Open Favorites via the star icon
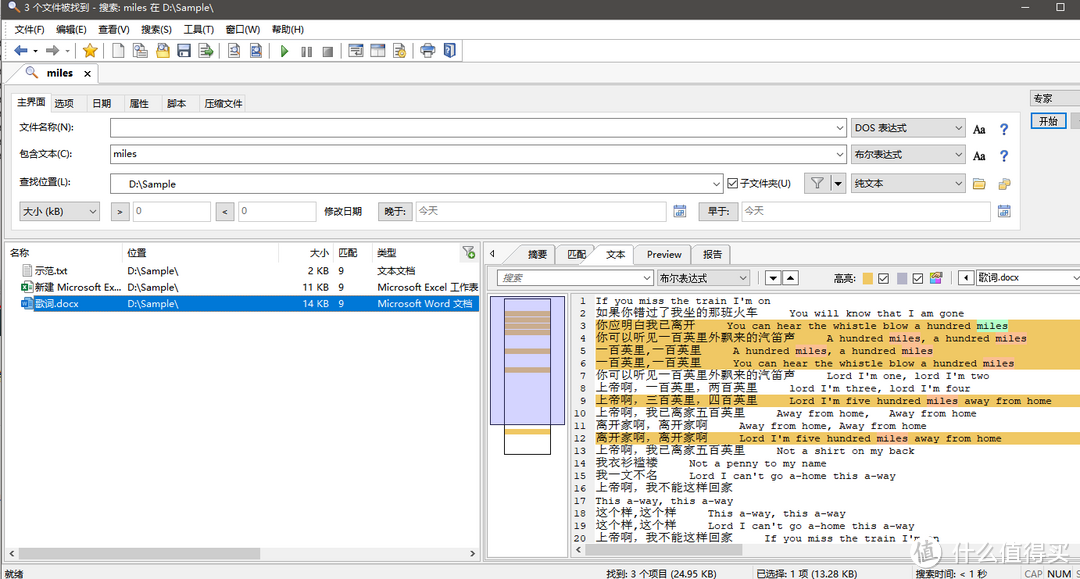1080x579 pixels. [x=90, y=50]
